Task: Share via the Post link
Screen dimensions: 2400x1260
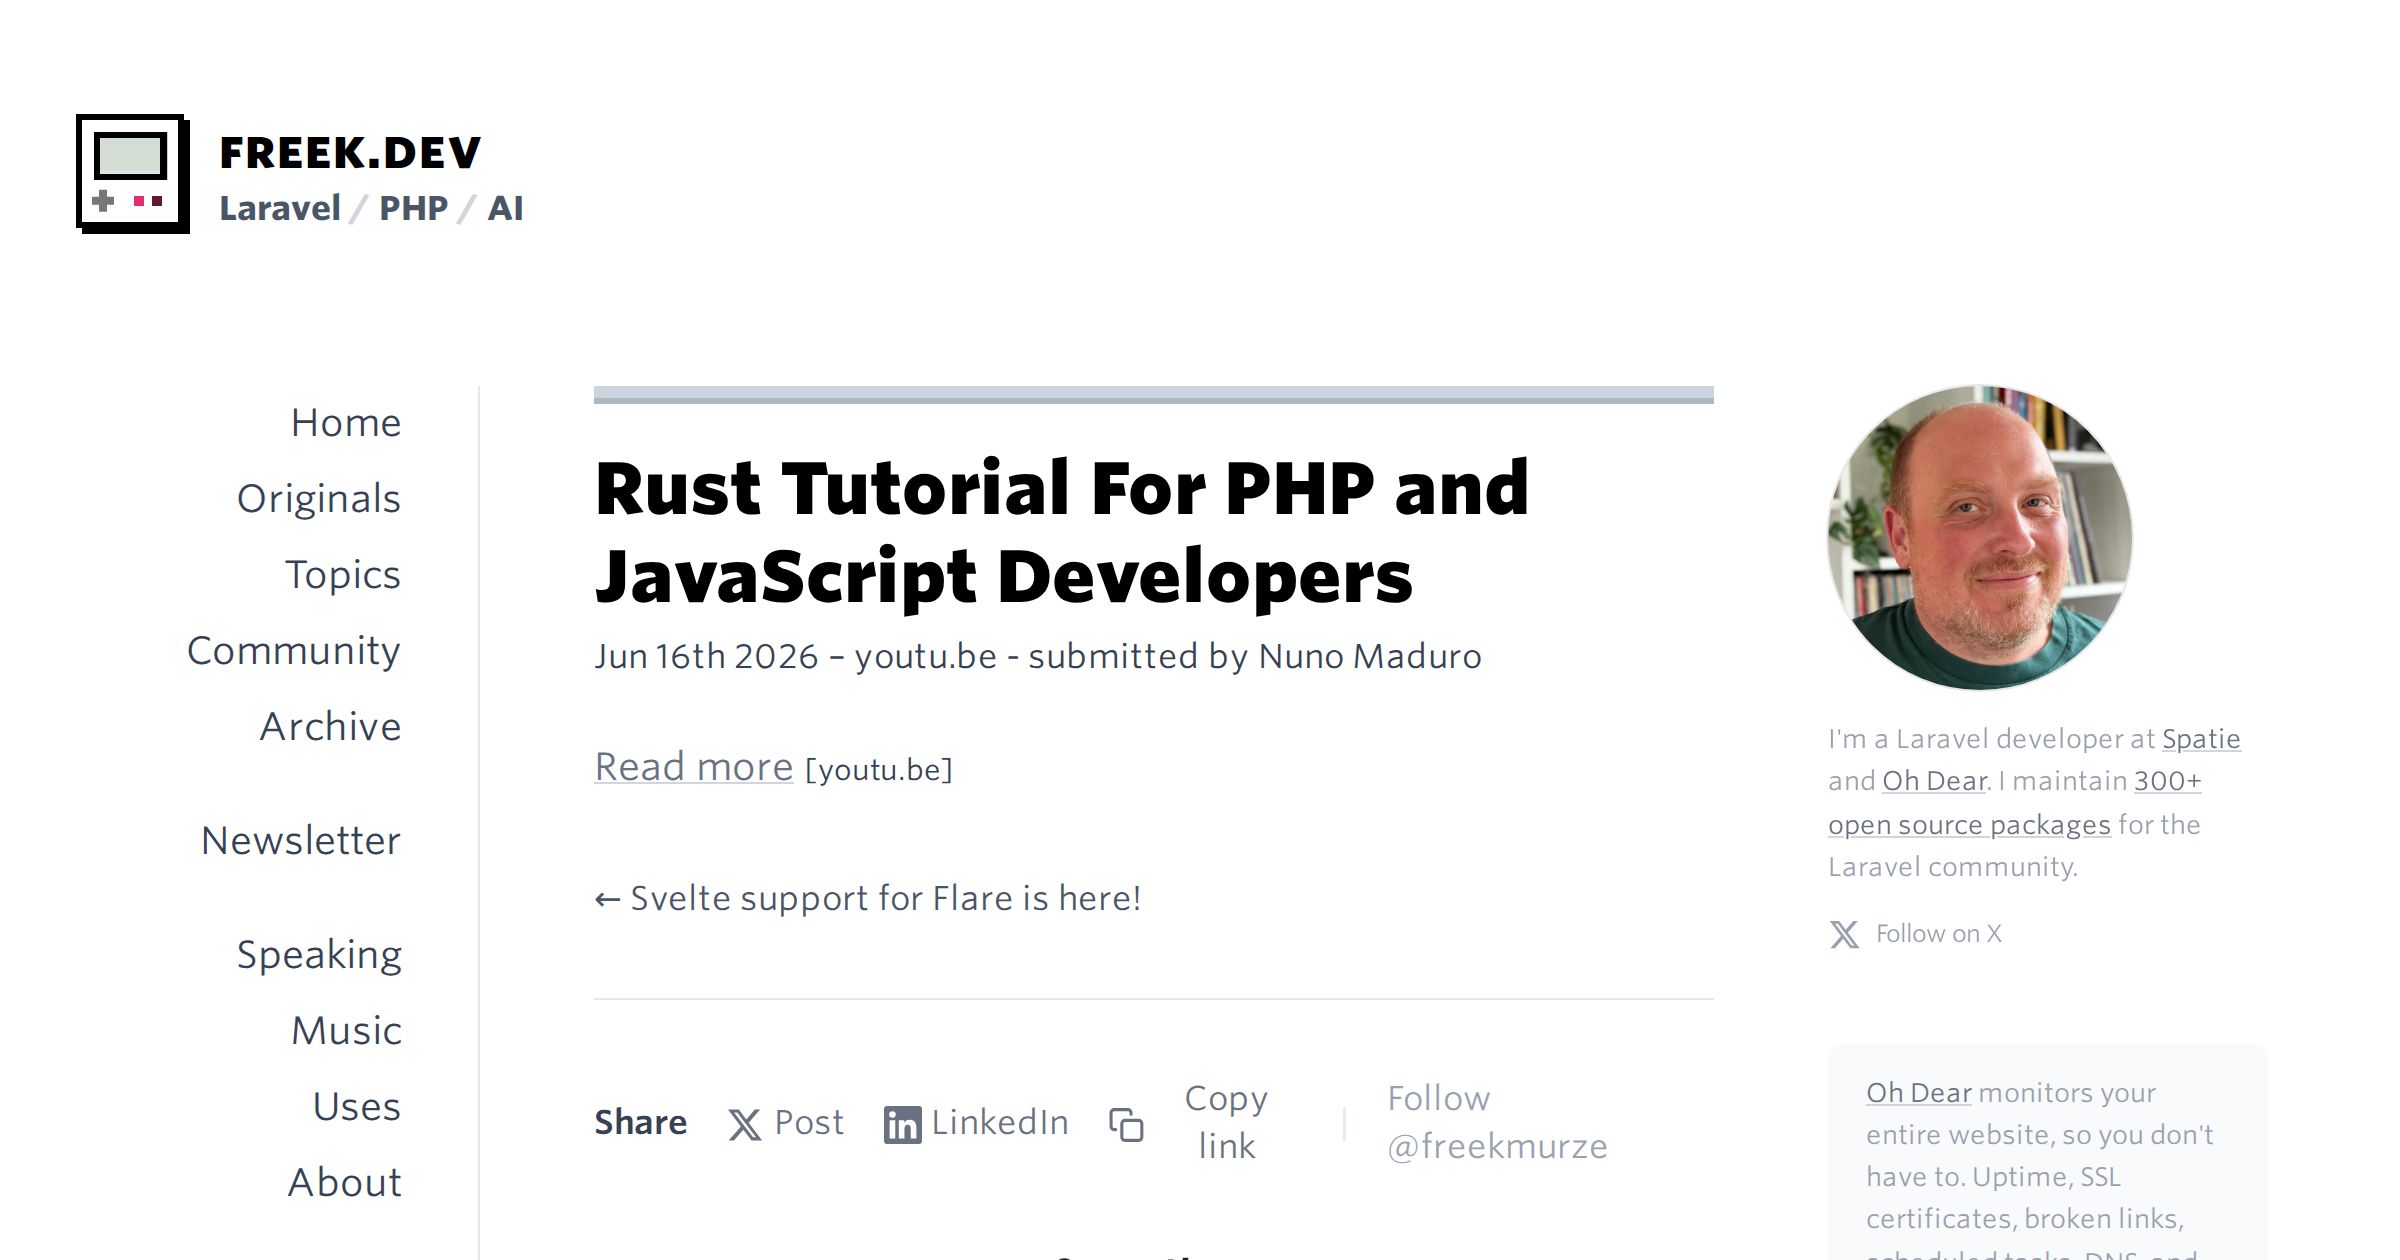Action: 809,1123
